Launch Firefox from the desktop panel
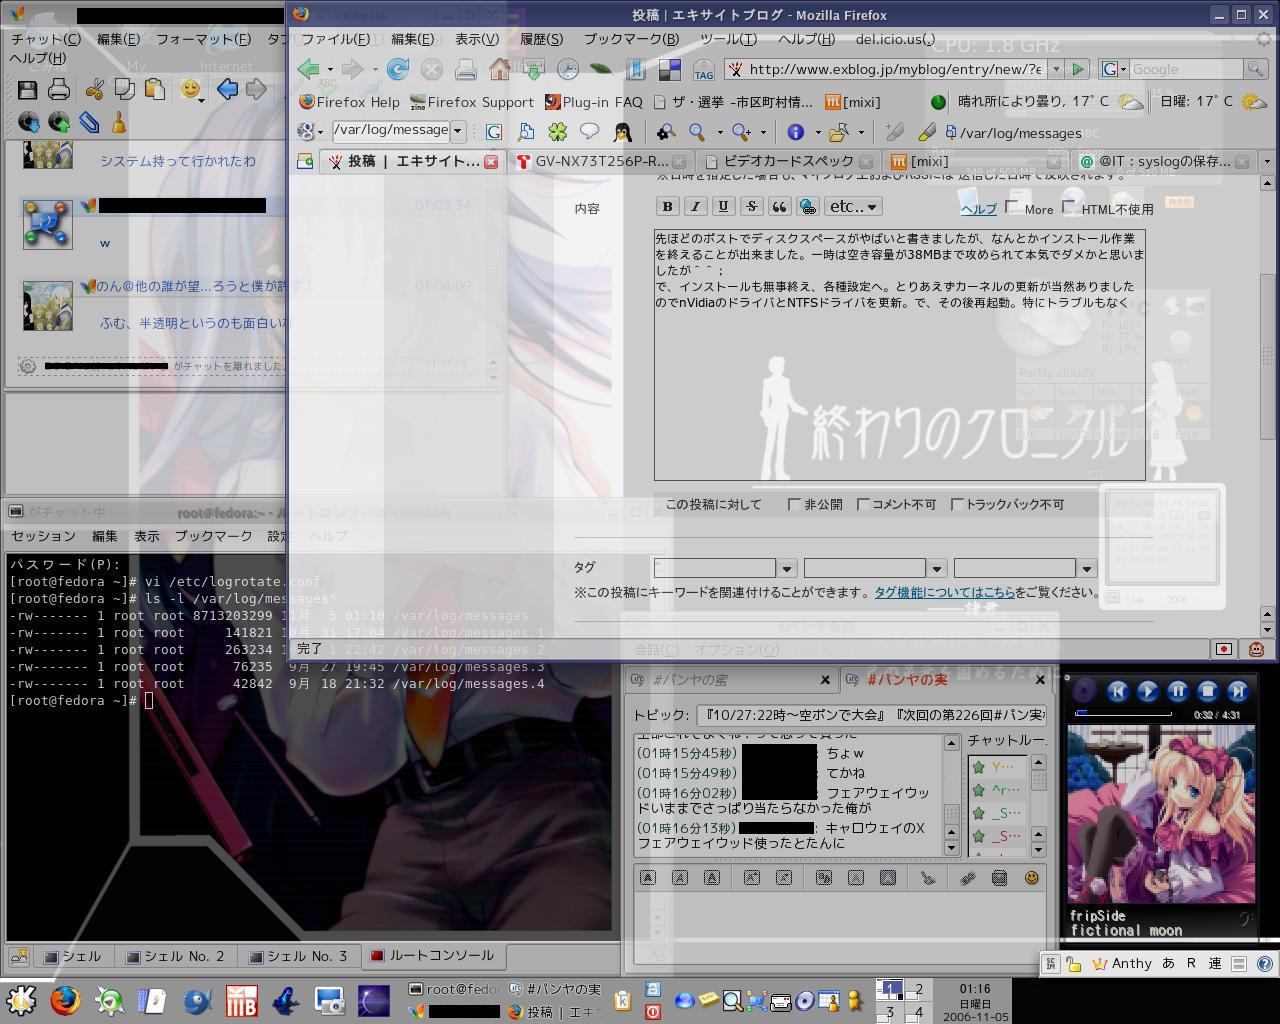This screenshot has width=1280, height=1024. [x=65, y=1000]
